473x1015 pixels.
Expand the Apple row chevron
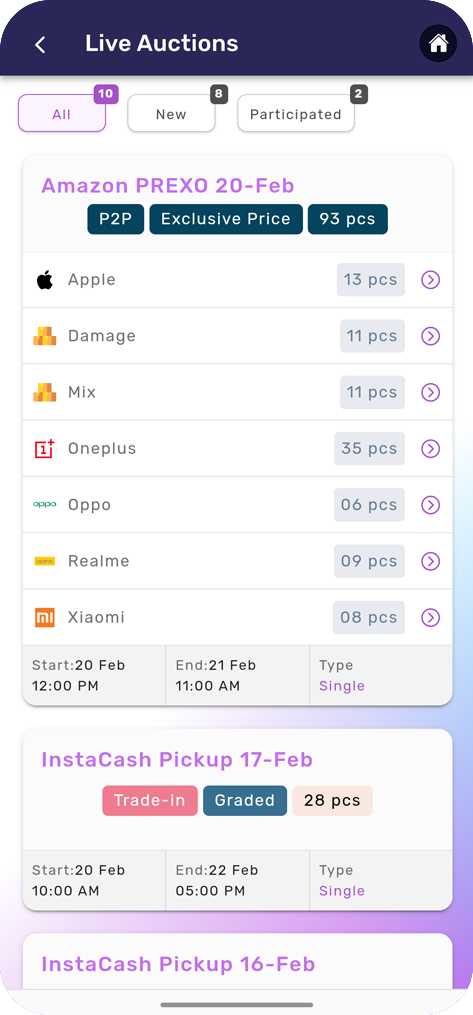click(x=430, y=280)
